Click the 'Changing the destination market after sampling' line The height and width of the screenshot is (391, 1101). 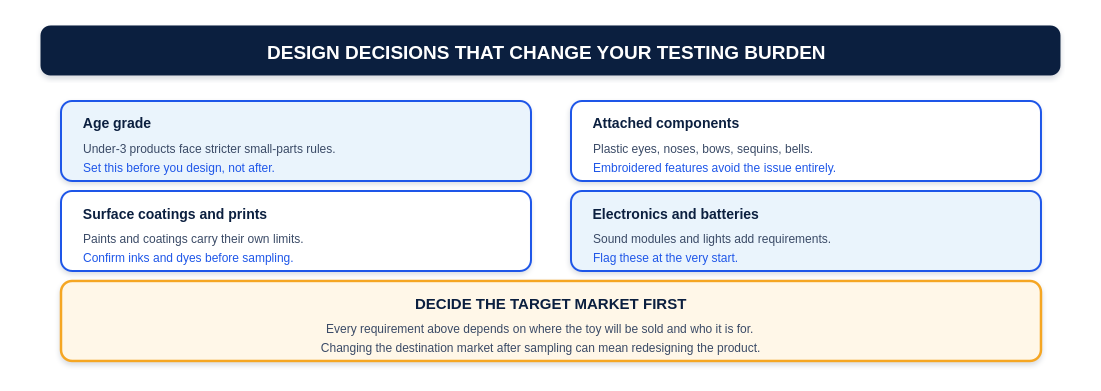tap(540, 347)
